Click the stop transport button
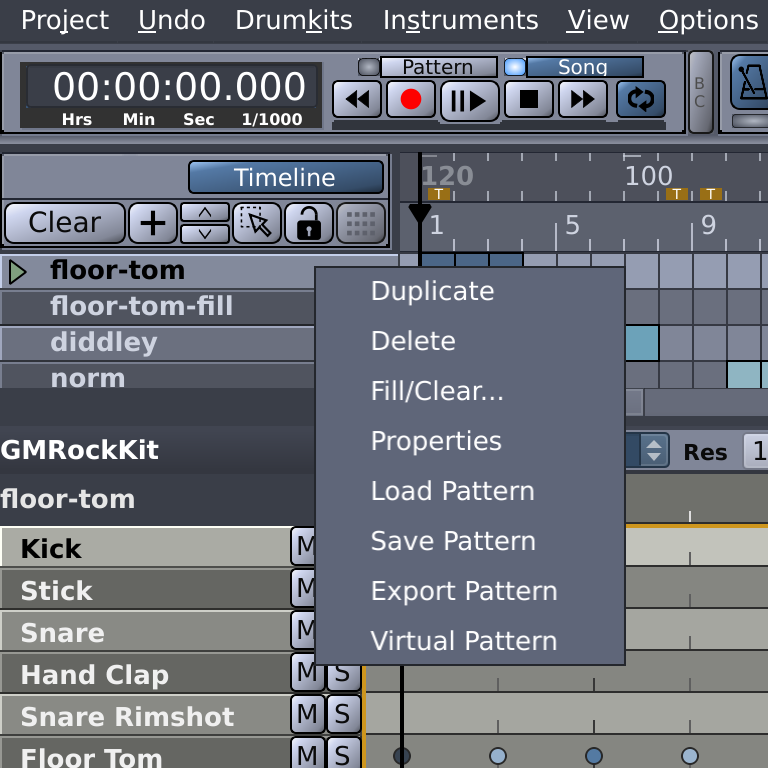 click(x=528, y=99)
